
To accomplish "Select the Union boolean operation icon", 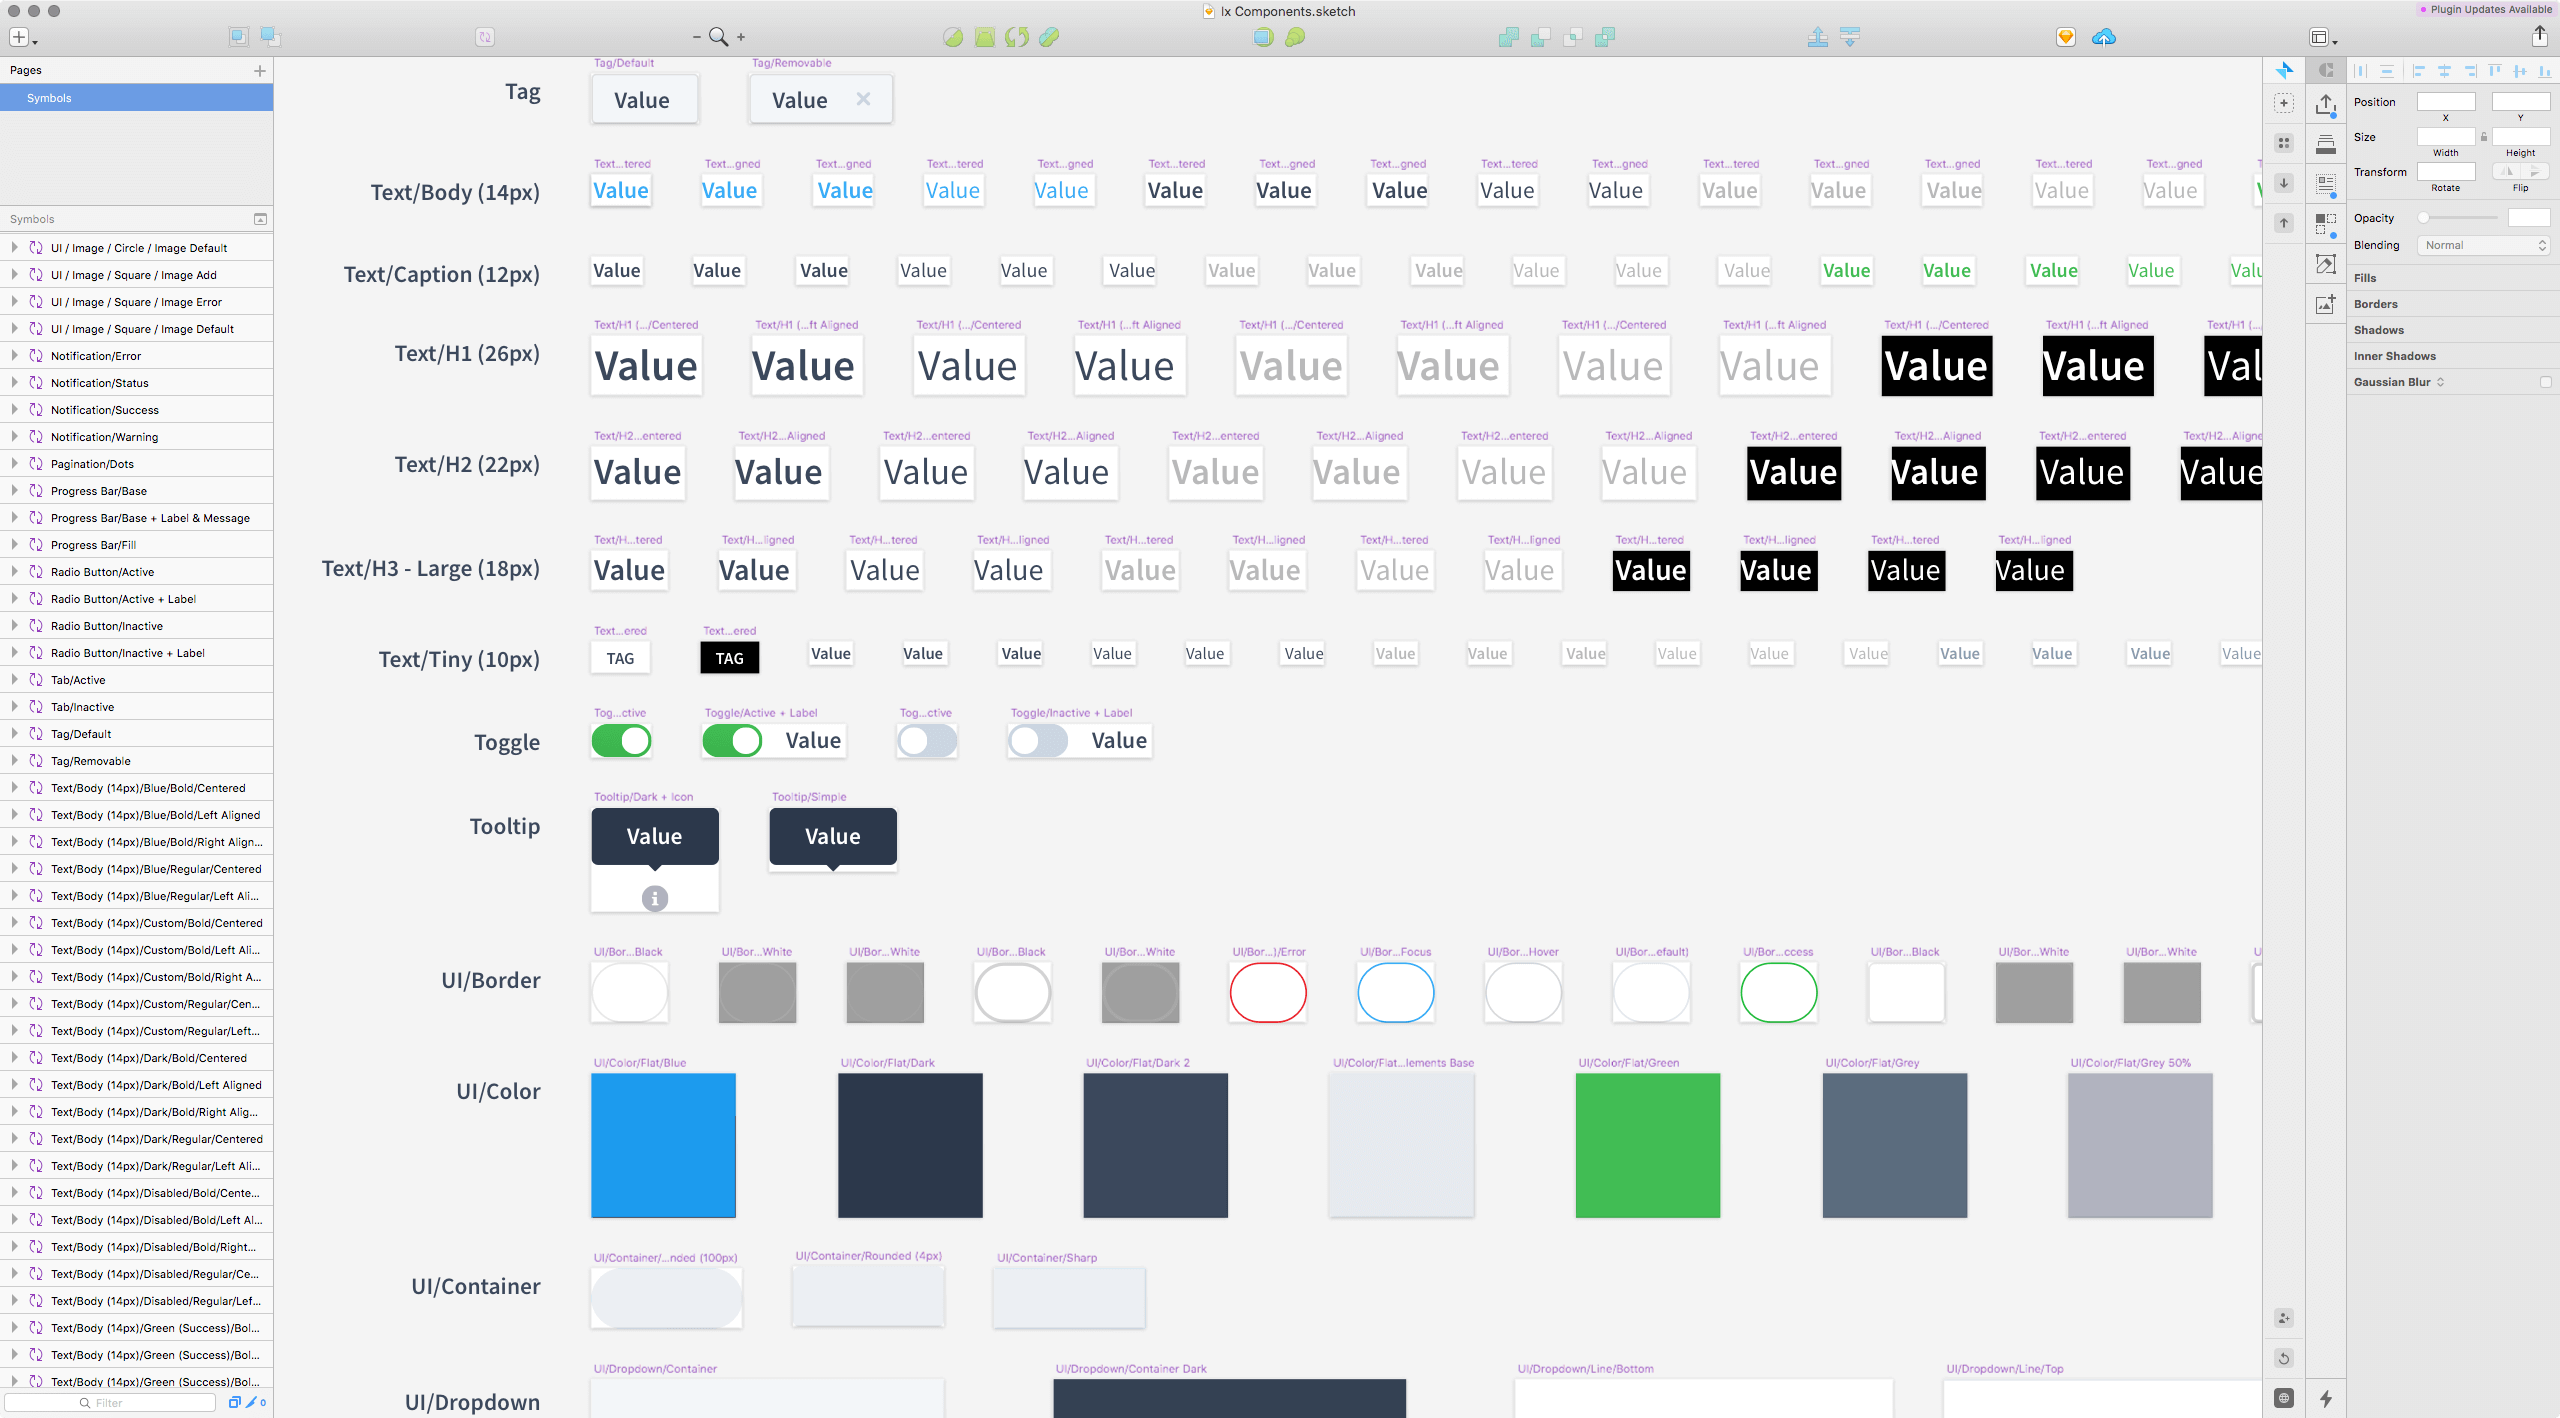I will point(1509,37).
